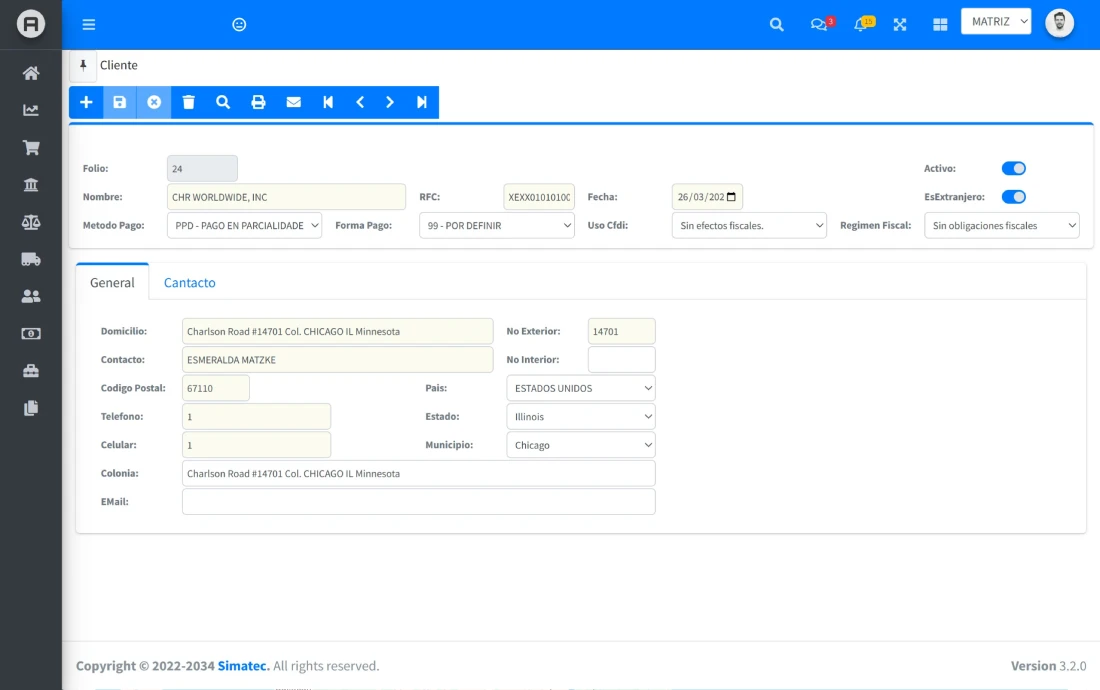The image size is (1100, 690).
Task: Click the smiley face icon in header
Action: pos(239,25)
